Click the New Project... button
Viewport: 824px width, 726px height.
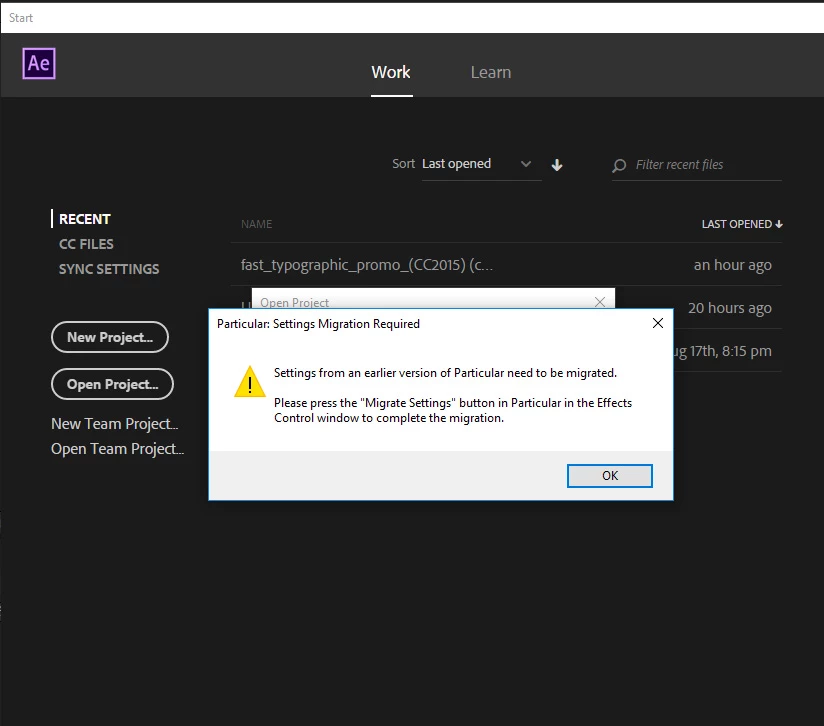[110, 337]
